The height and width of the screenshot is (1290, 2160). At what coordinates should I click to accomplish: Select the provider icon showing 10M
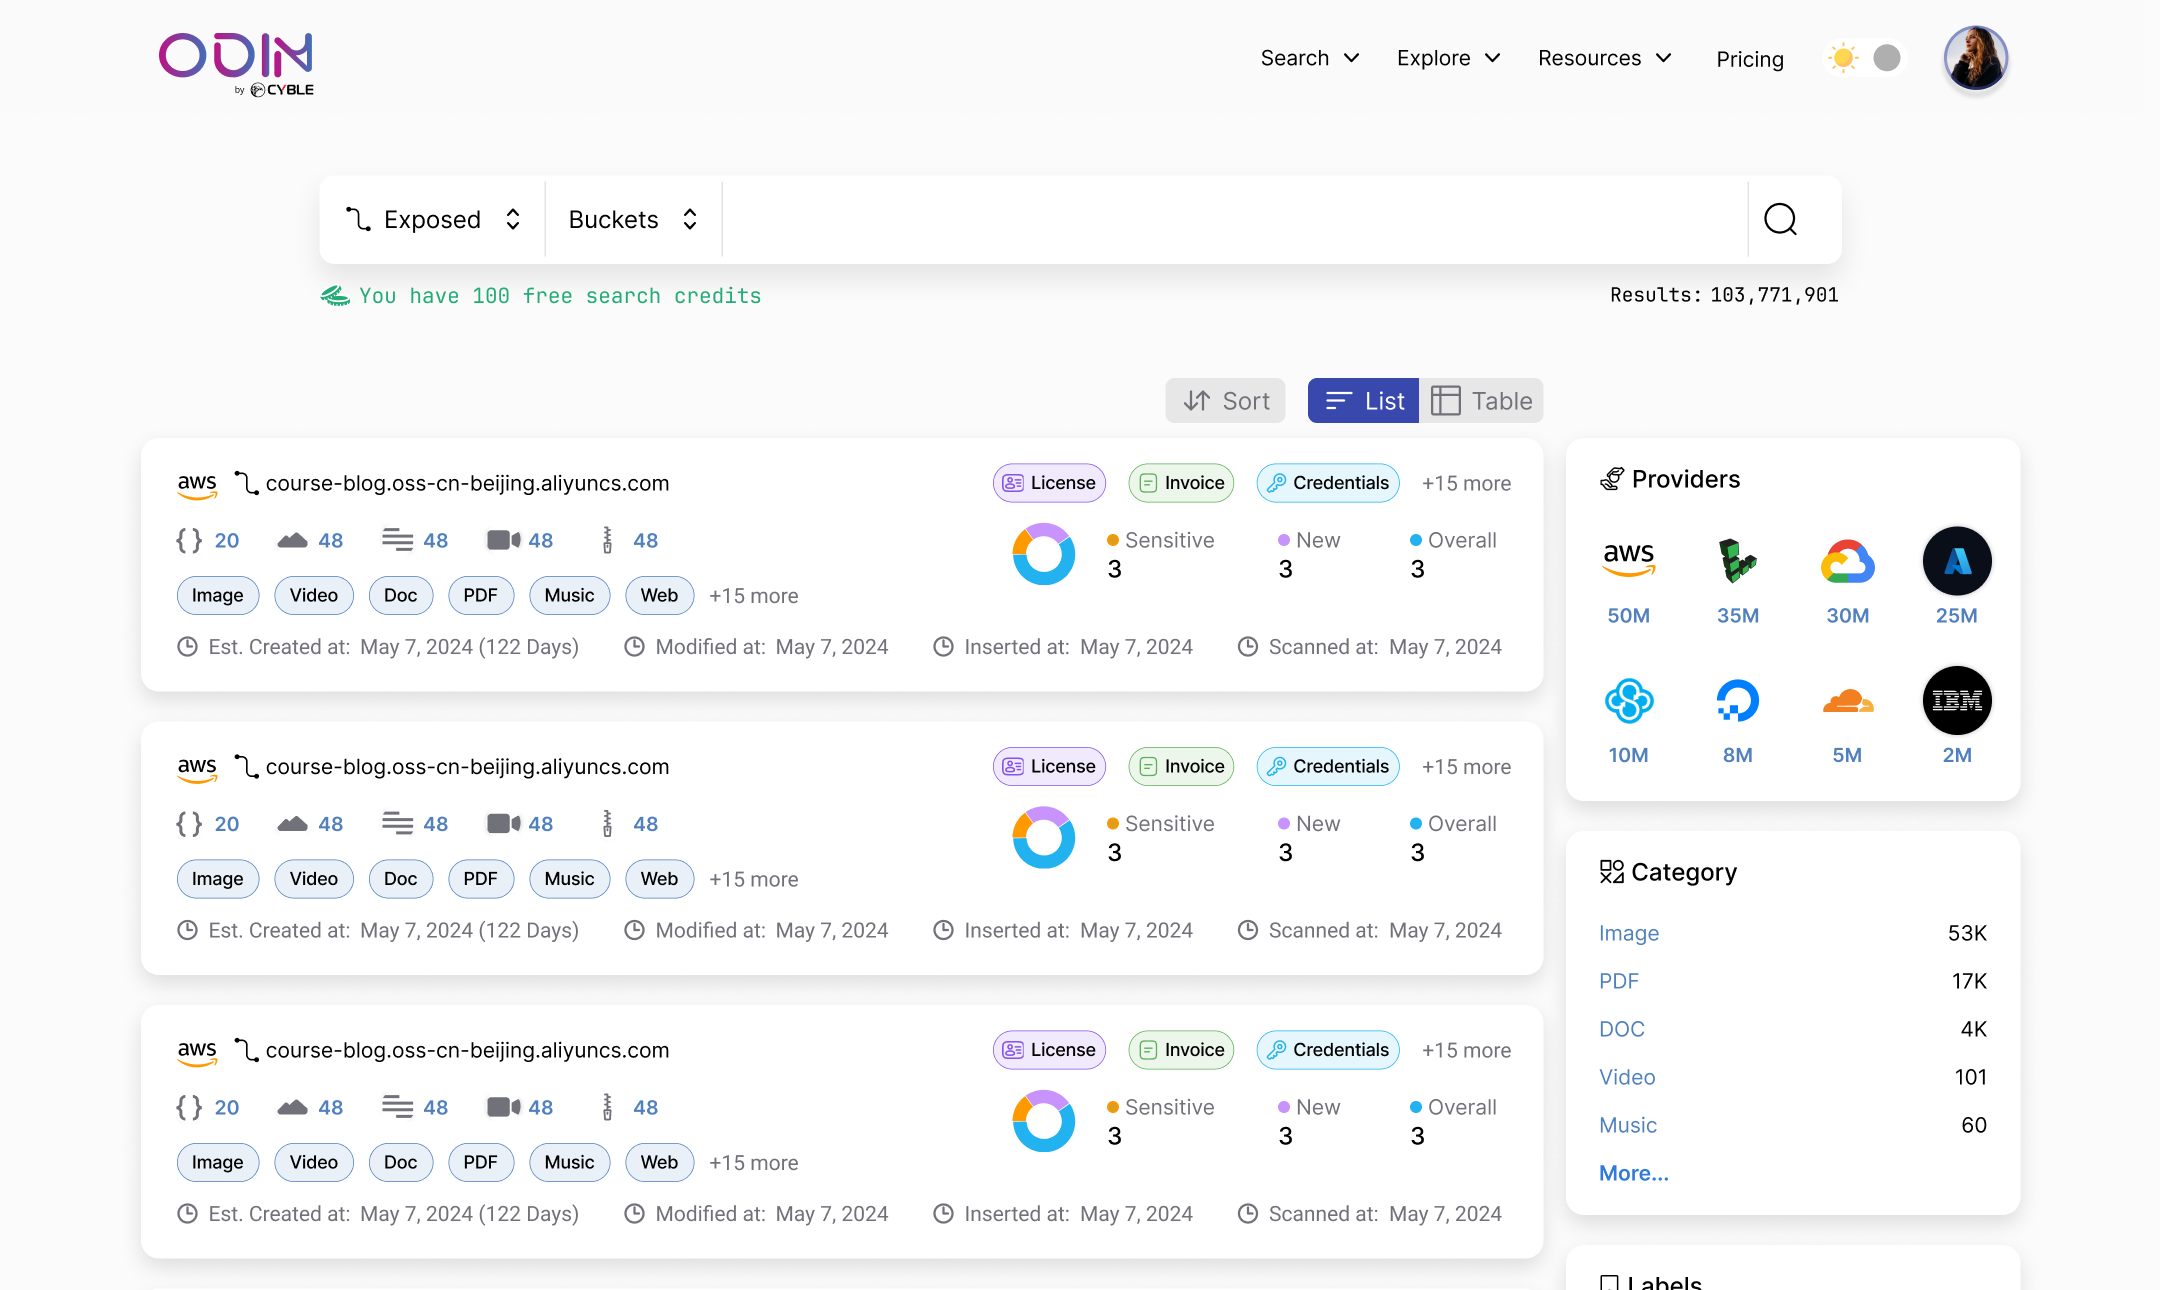[x=1628, y=700]
